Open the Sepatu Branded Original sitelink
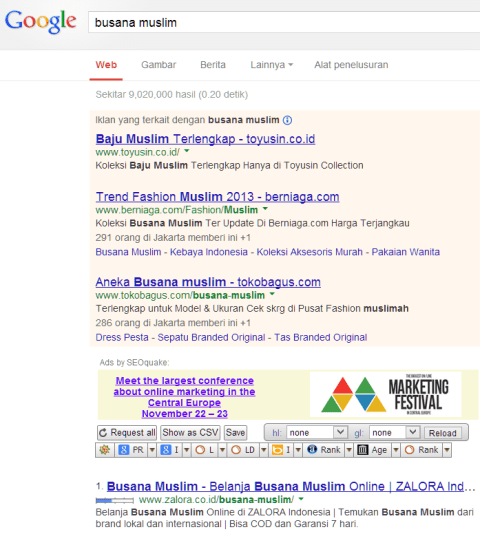480x534 pixels. (x=211, y=337)
